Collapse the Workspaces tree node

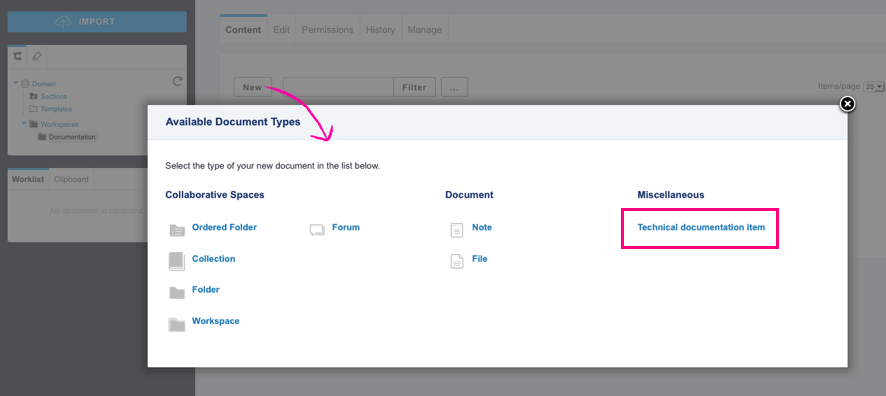tap(24, 123)
